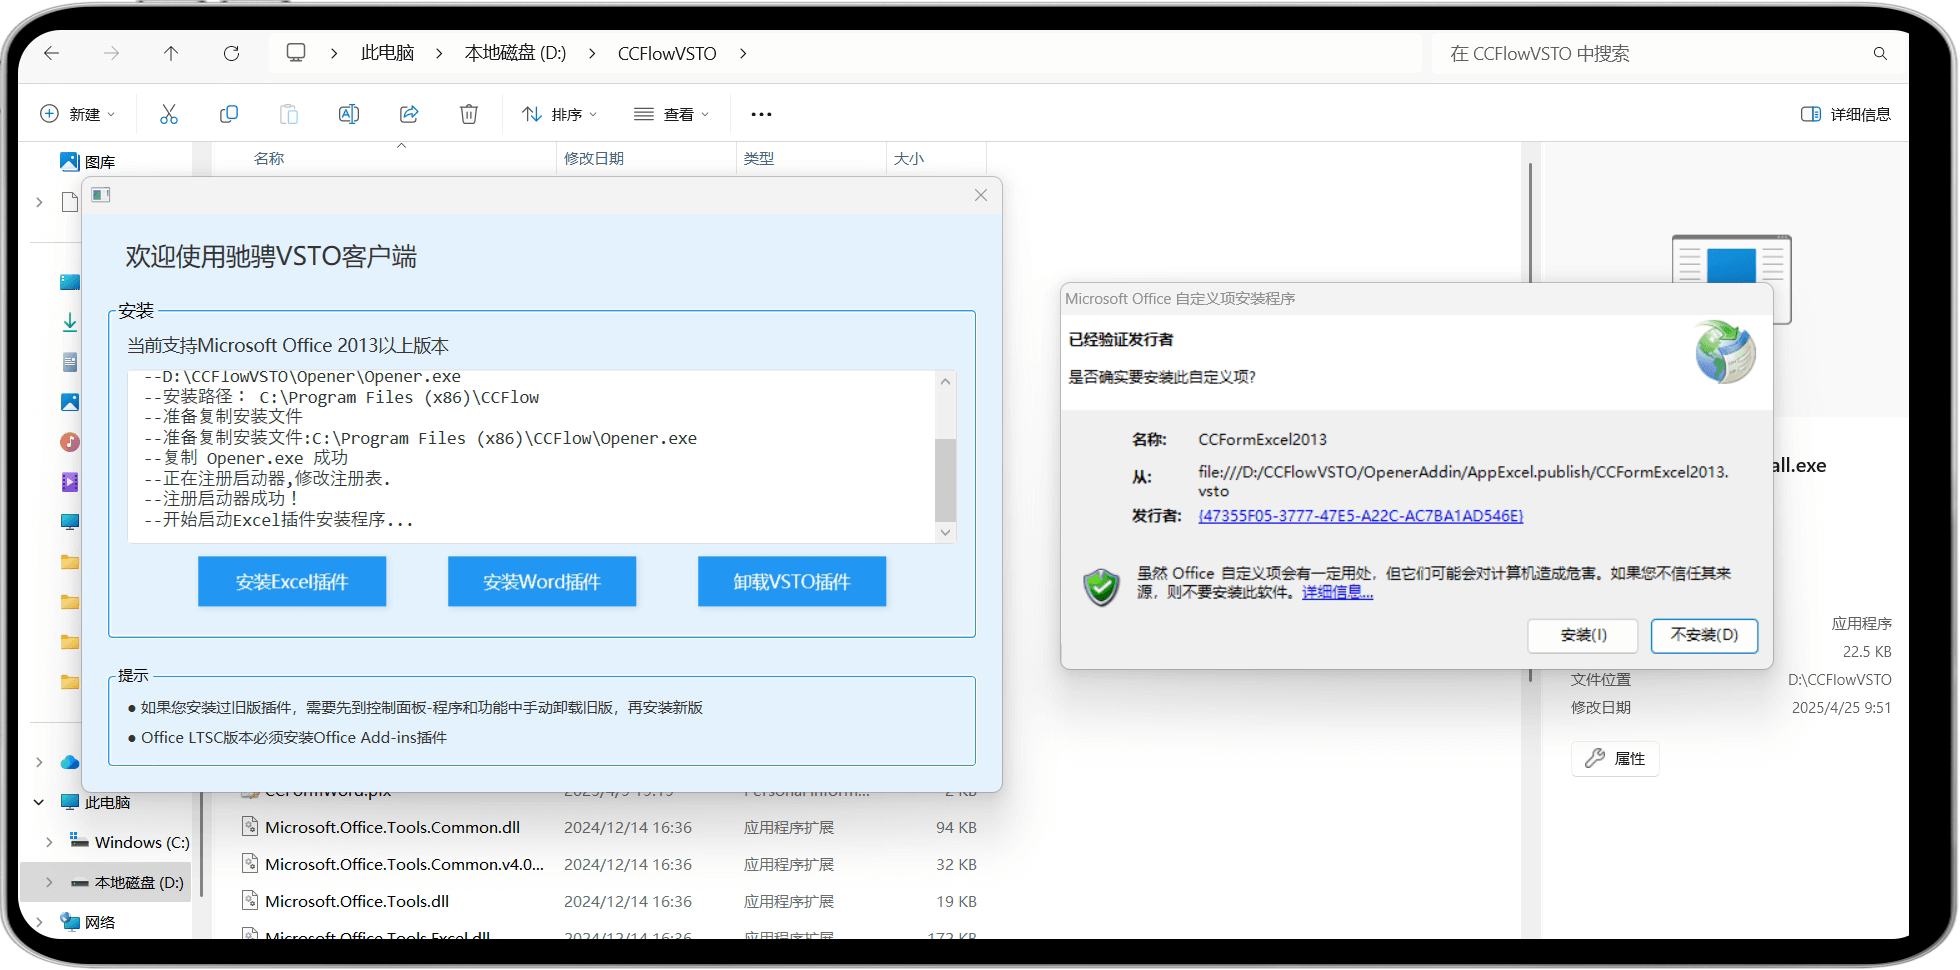Click the PC monitor icon in address bar
The height and width of the screenshot is (970, 1960).
tap(296, 53)
